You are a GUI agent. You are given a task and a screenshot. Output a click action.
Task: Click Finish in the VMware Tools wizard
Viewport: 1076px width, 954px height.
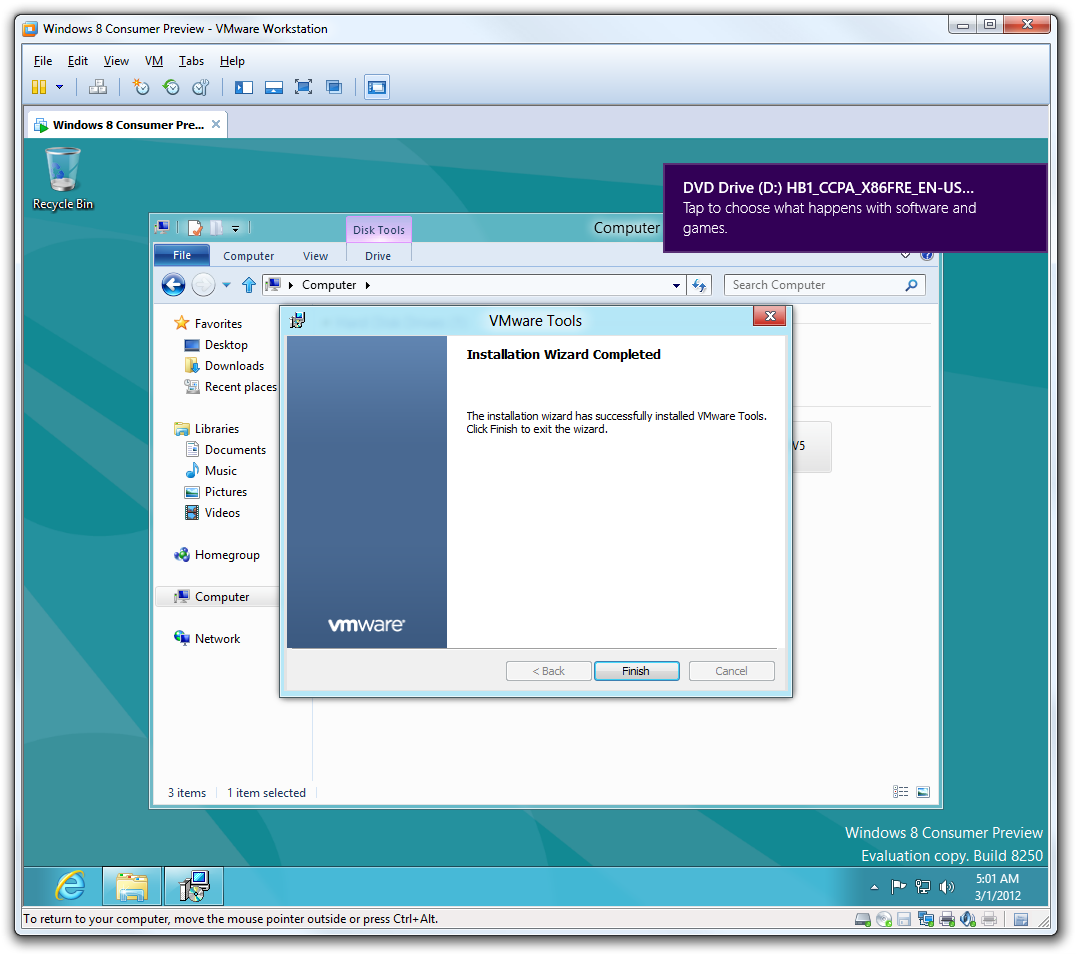pyautogui.click(x=636, y=671)
